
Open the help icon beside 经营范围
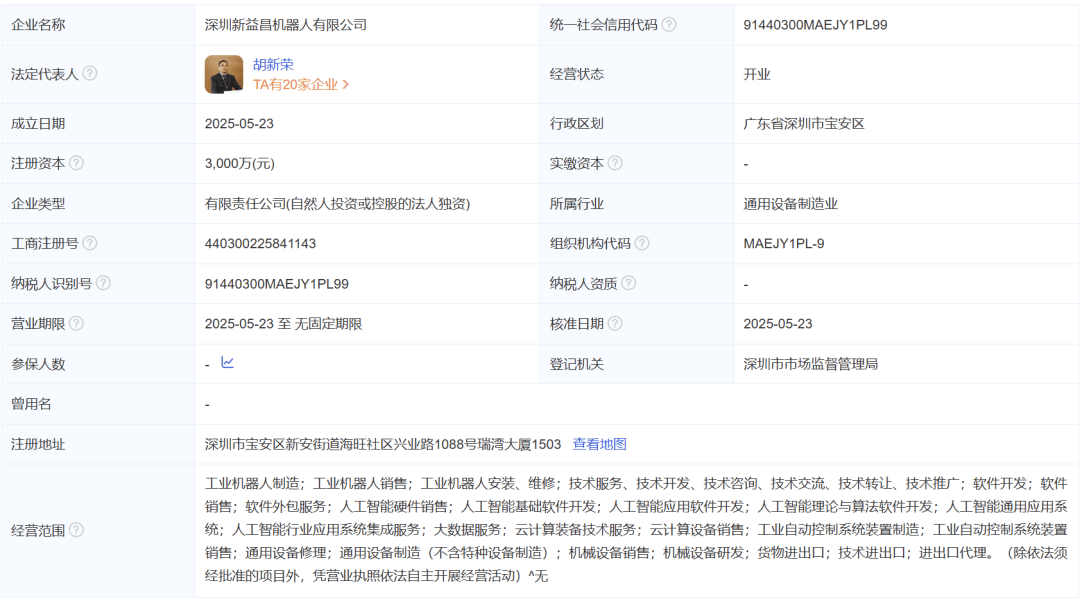coord(76,530)
